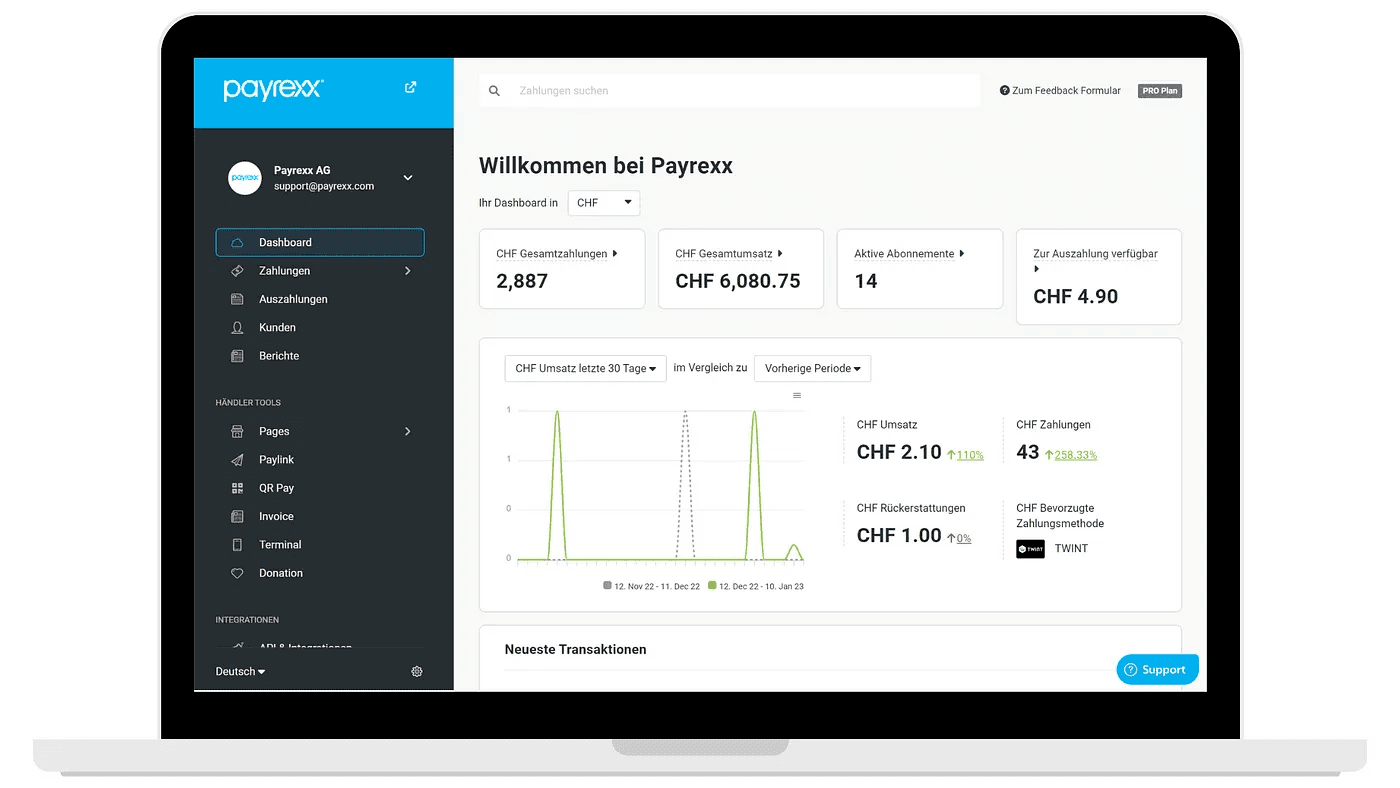Open the Dashboard menu item
The height and width of the screenshot is (788, 1400).
pos(320,243)
